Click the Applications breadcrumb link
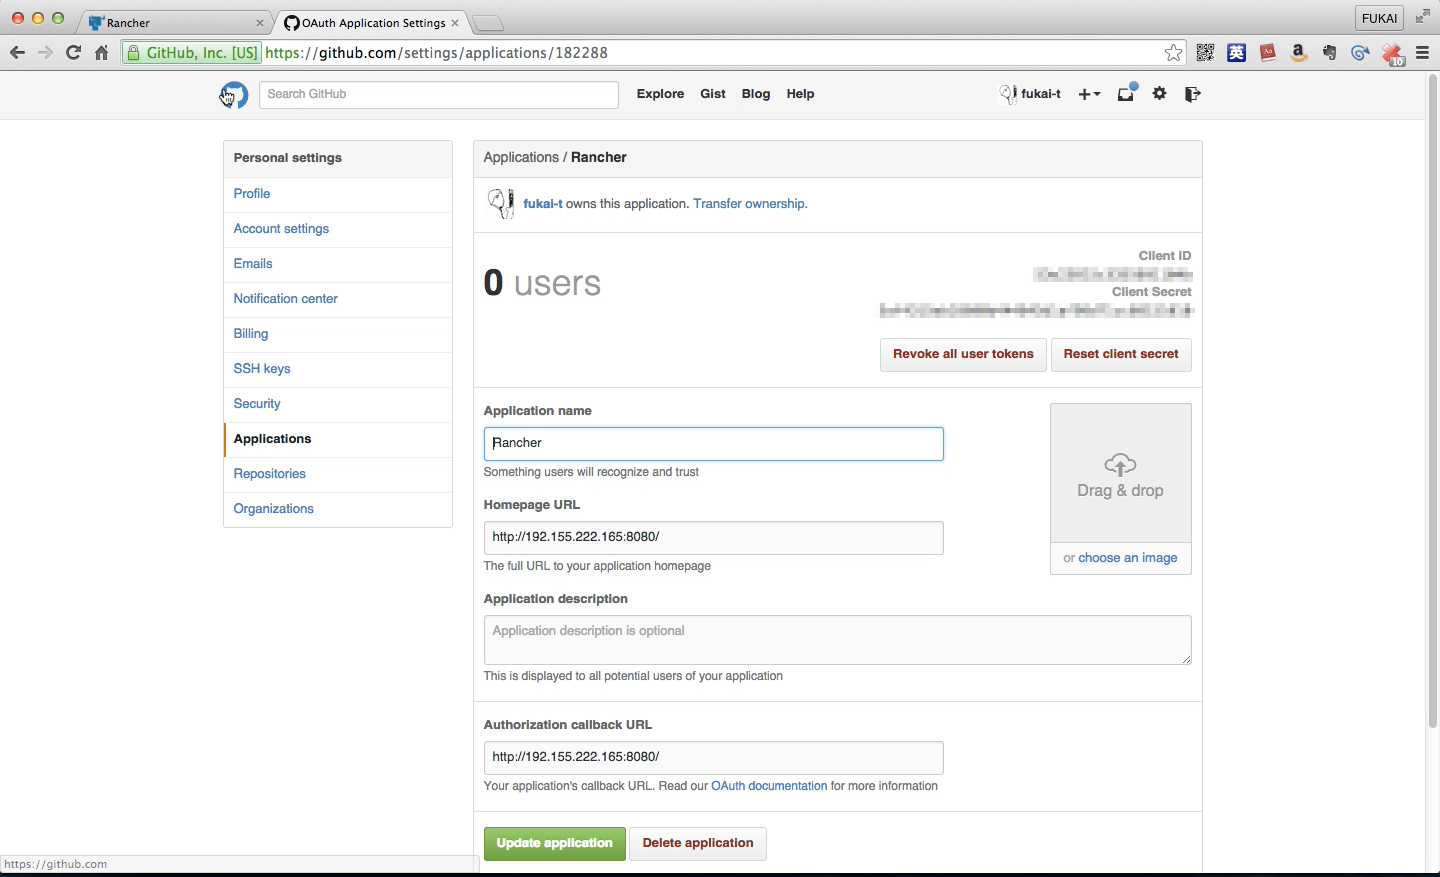 (x=521, y=158)
